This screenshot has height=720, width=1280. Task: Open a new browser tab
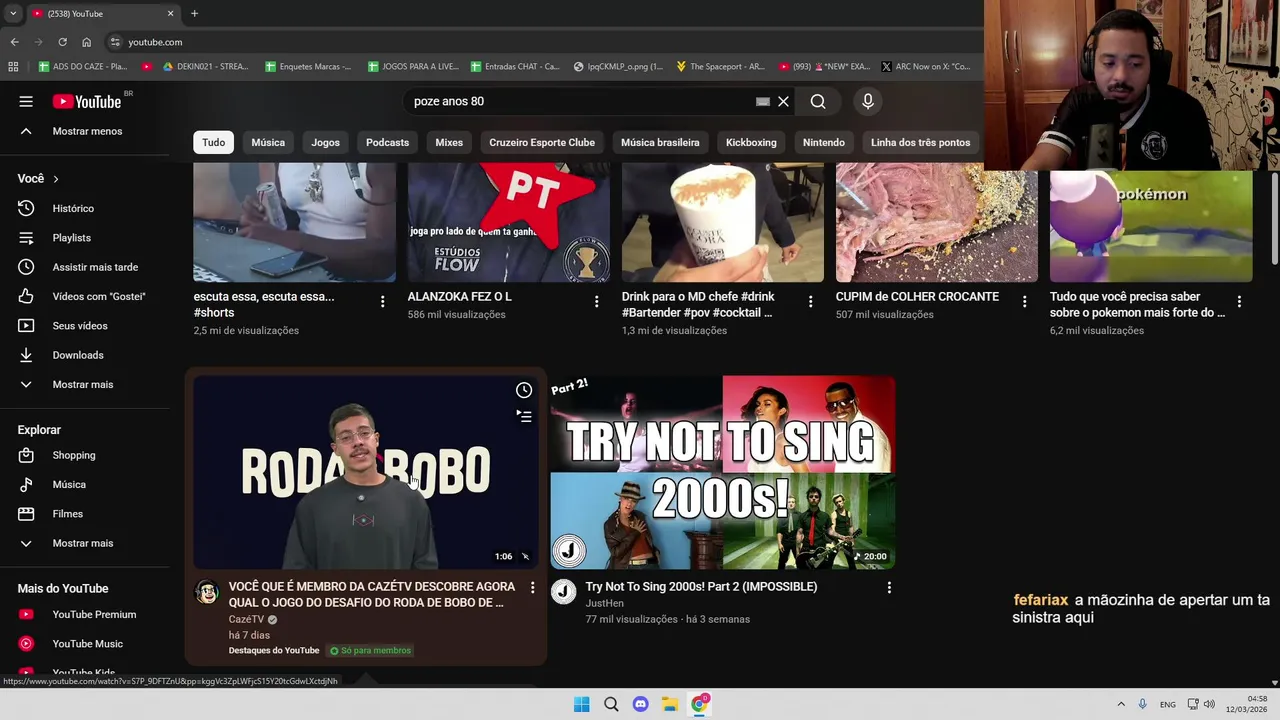[x=194, y=13]
